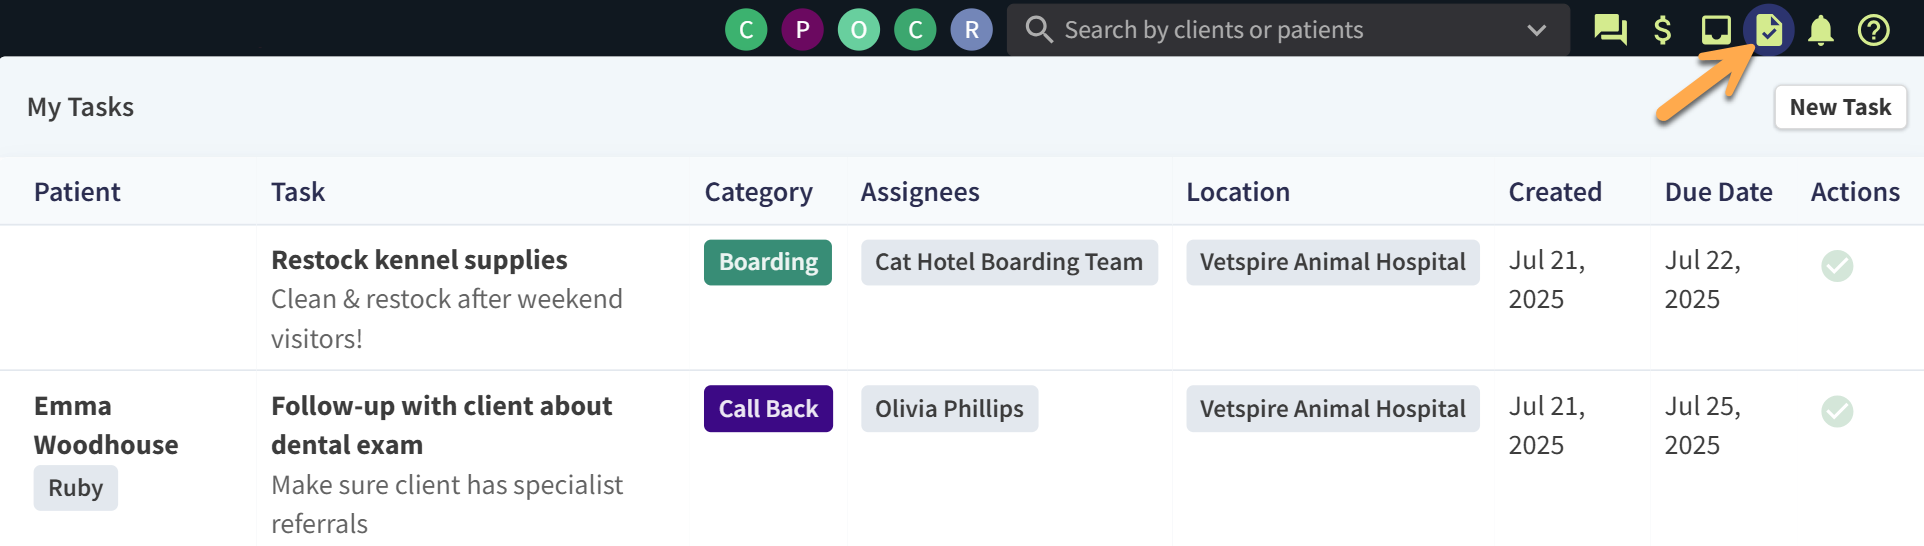Click the dollar sign billing icon
This screenshot has height=546, width=1924.
[1663, 30]
